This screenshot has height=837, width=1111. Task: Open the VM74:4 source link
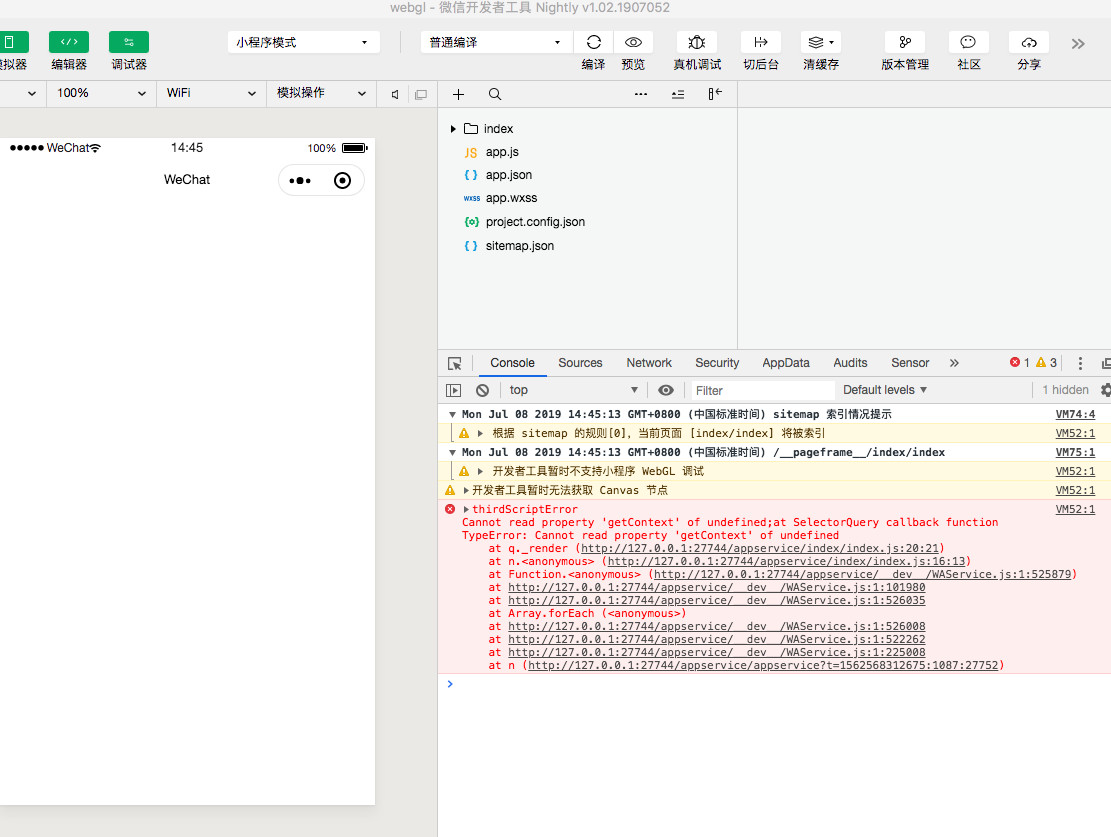[x=1075, y=414]
